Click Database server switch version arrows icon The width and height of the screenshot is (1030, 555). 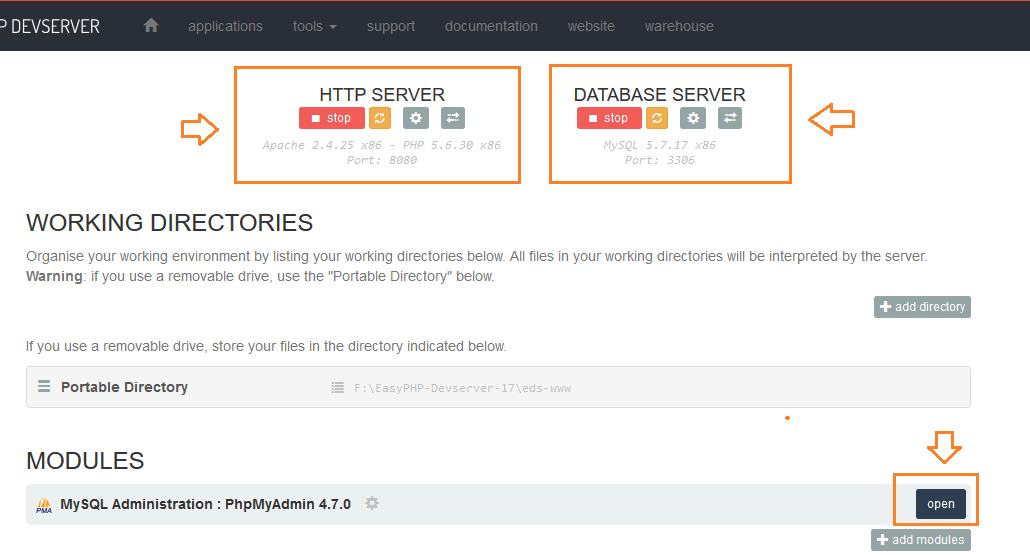point(730,118)
